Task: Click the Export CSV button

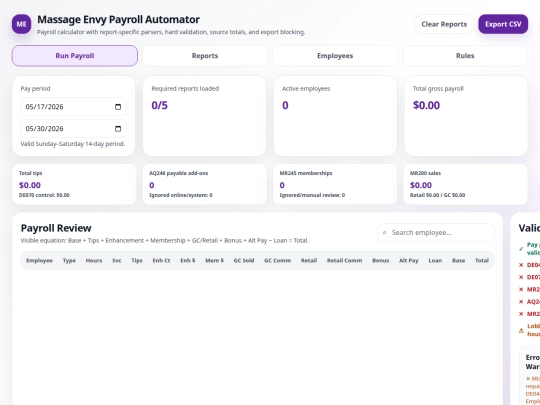Action: pyautogui.click(x=503, y=24)
